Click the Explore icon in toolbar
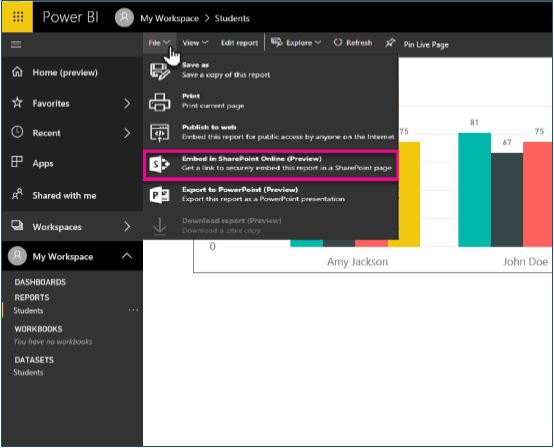Viewport: 554px width, 448px height. point(277,43)
